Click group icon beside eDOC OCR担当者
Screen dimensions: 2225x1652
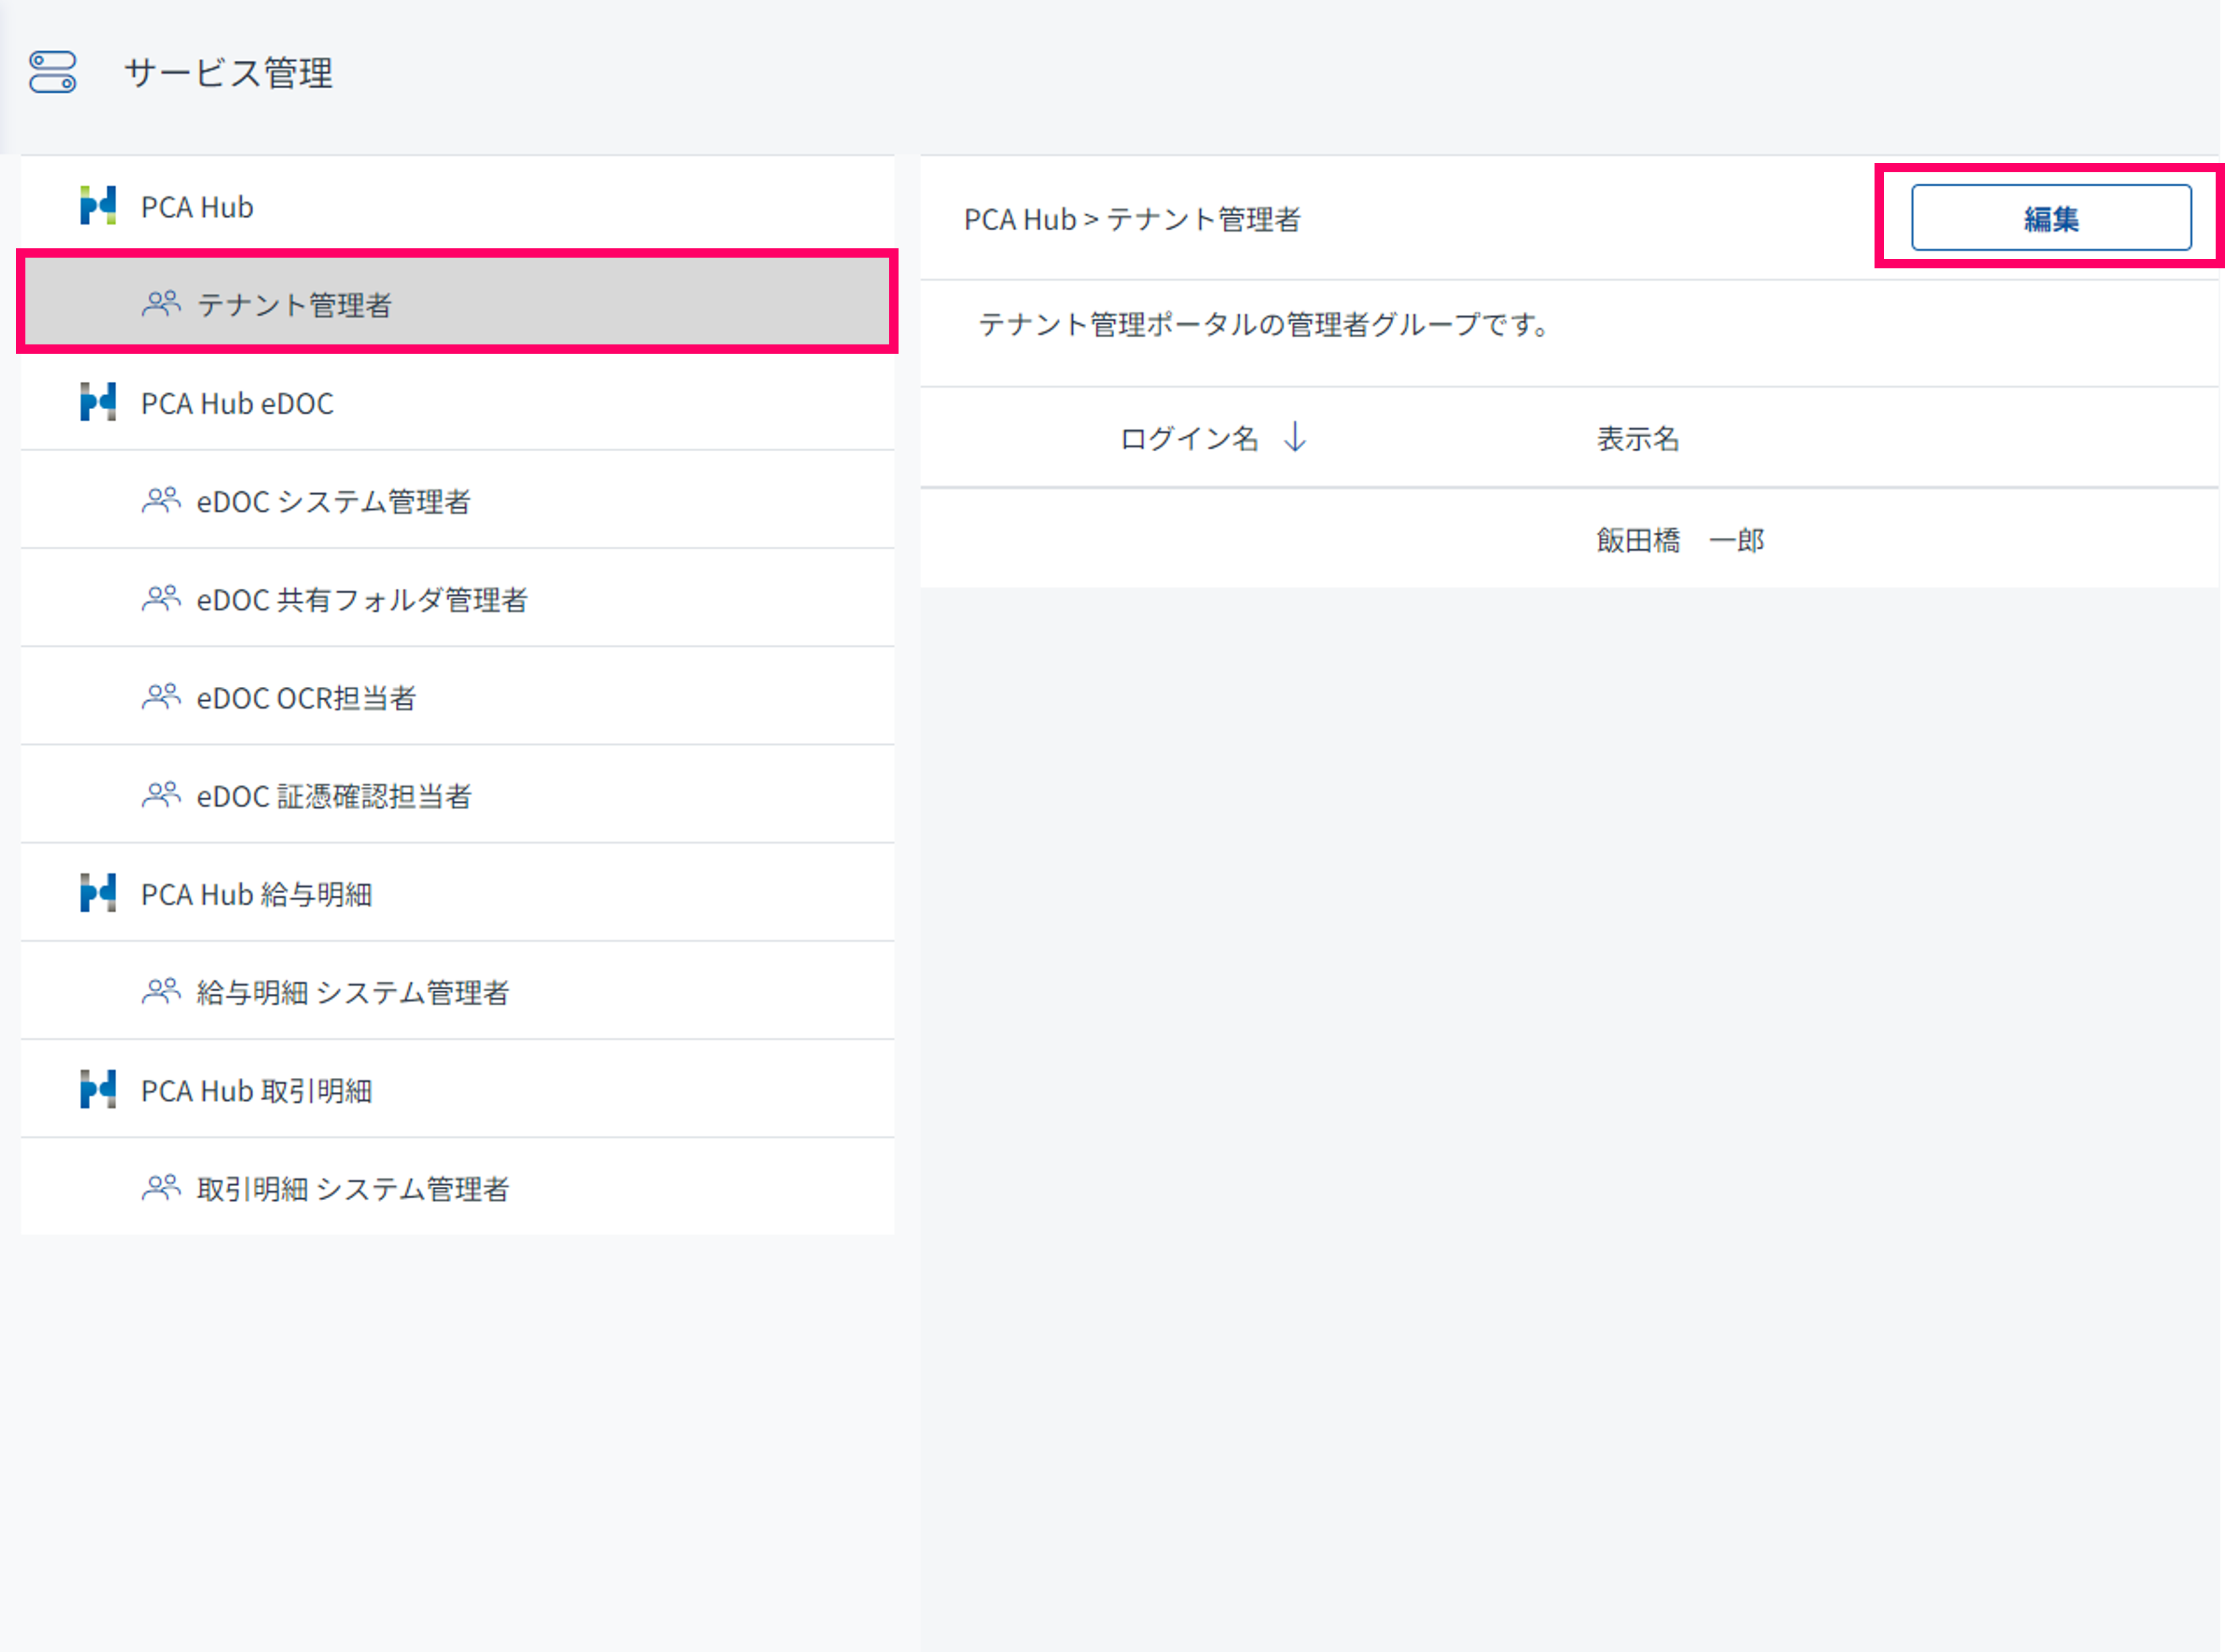161,696
